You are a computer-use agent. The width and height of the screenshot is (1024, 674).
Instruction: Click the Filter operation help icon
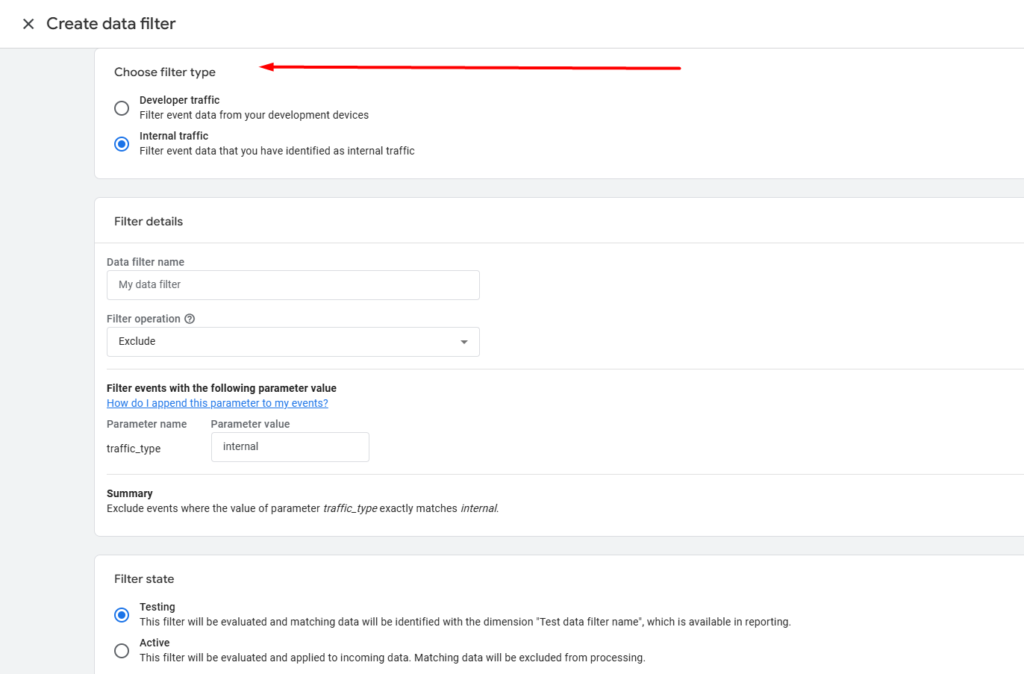tap(190, 319)
